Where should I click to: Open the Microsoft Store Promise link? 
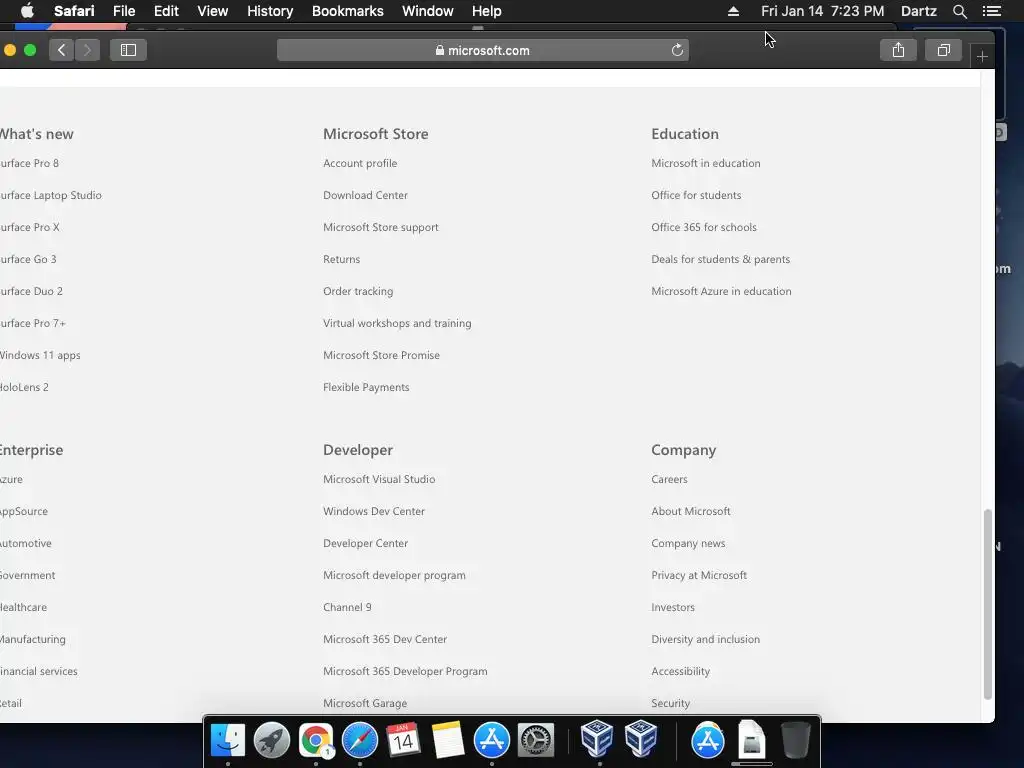[x=381, y=355]
